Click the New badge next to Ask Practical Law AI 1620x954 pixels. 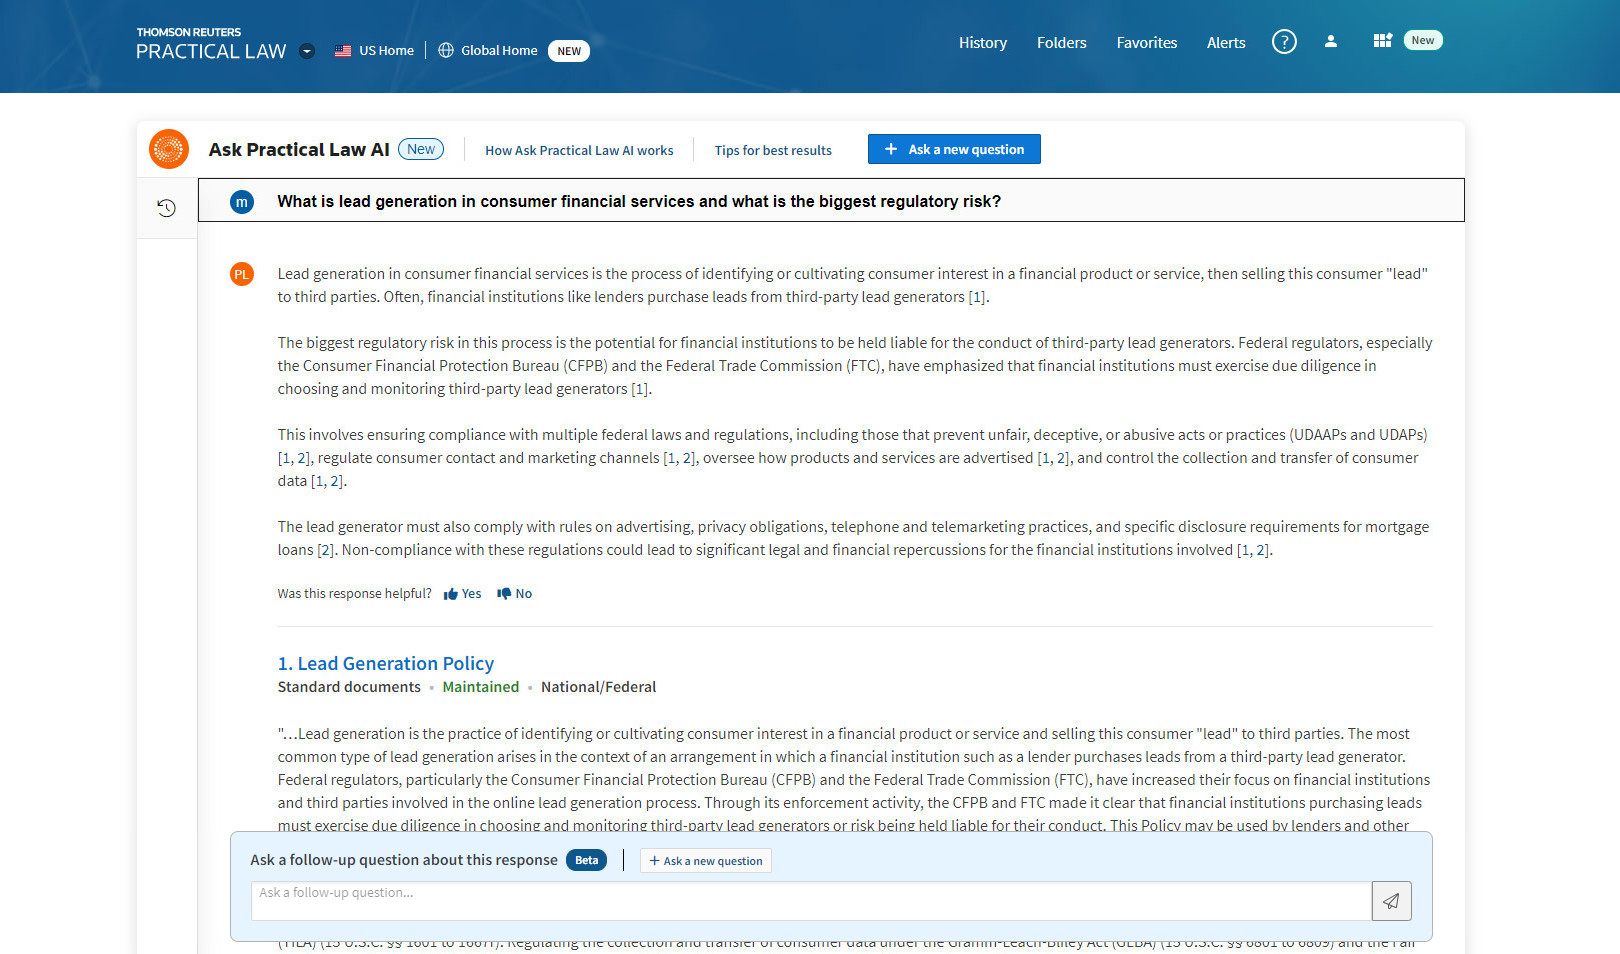421,149
